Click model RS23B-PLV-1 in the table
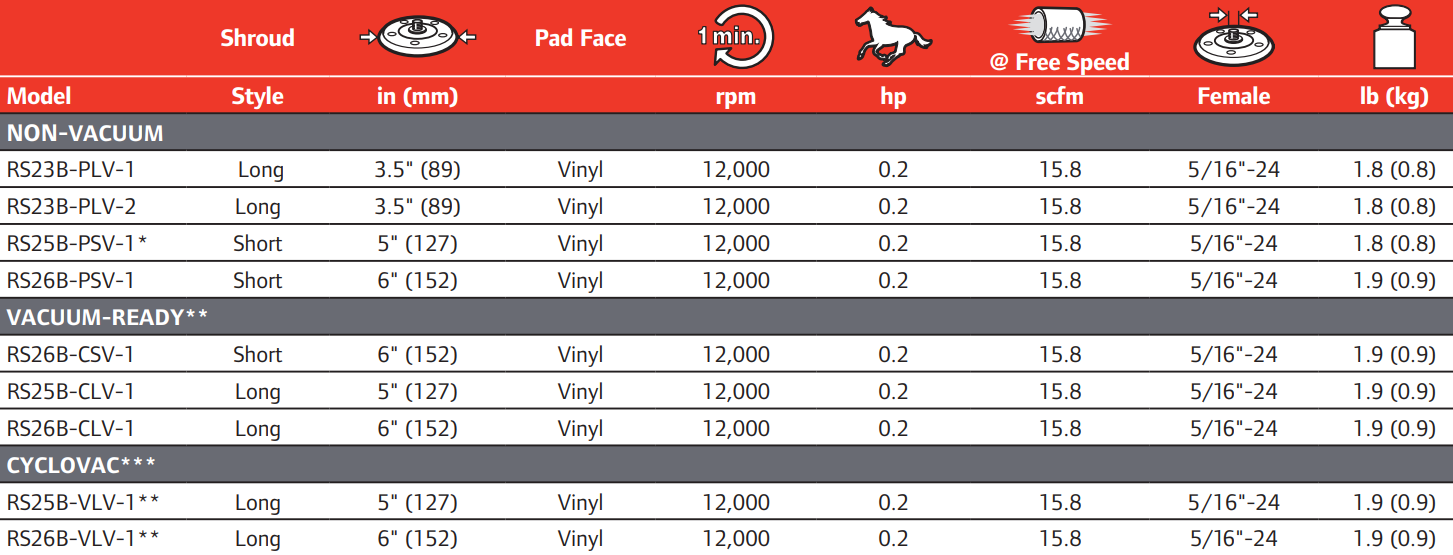Viewport: 1453px width, 555px height. (70, 170)
